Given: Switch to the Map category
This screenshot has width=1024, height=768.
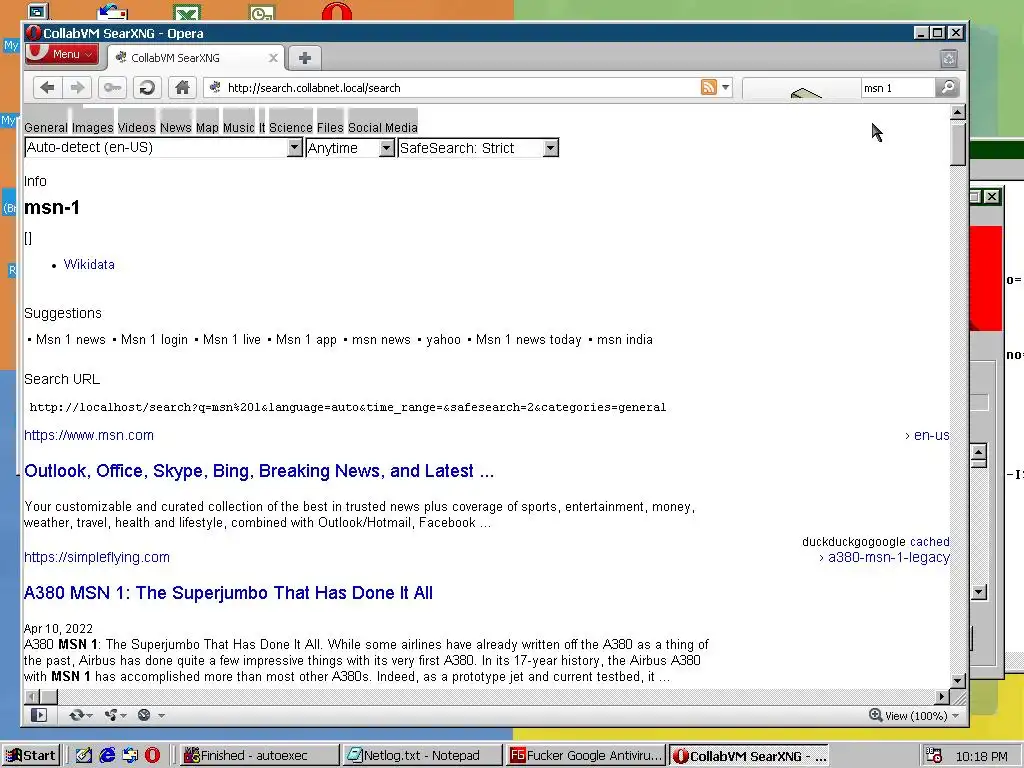Looking at the screenshot, I should 207,127.
